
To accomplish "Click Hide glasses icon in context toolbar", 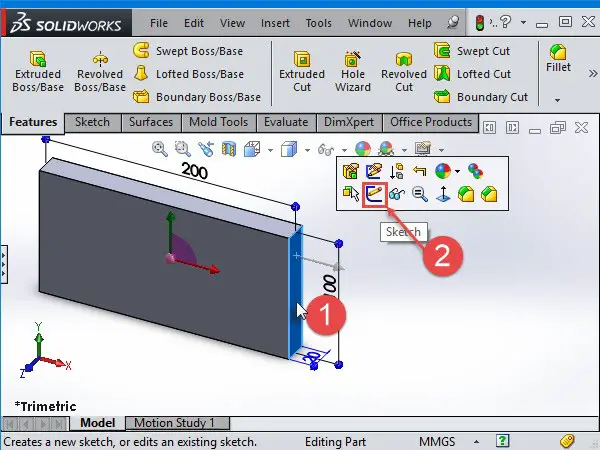I will (397, 194).
